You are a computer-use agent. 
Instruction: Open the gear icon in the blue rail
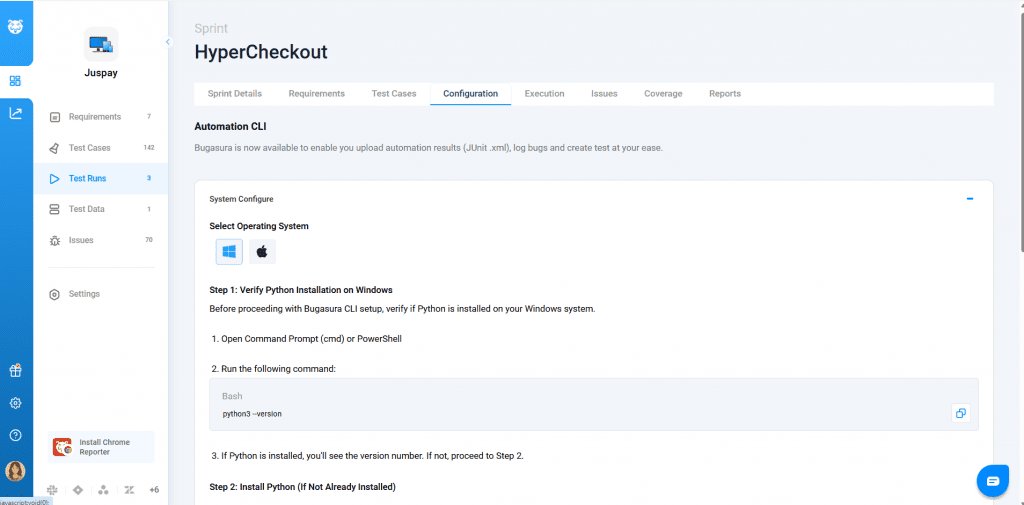pos(15,403)
